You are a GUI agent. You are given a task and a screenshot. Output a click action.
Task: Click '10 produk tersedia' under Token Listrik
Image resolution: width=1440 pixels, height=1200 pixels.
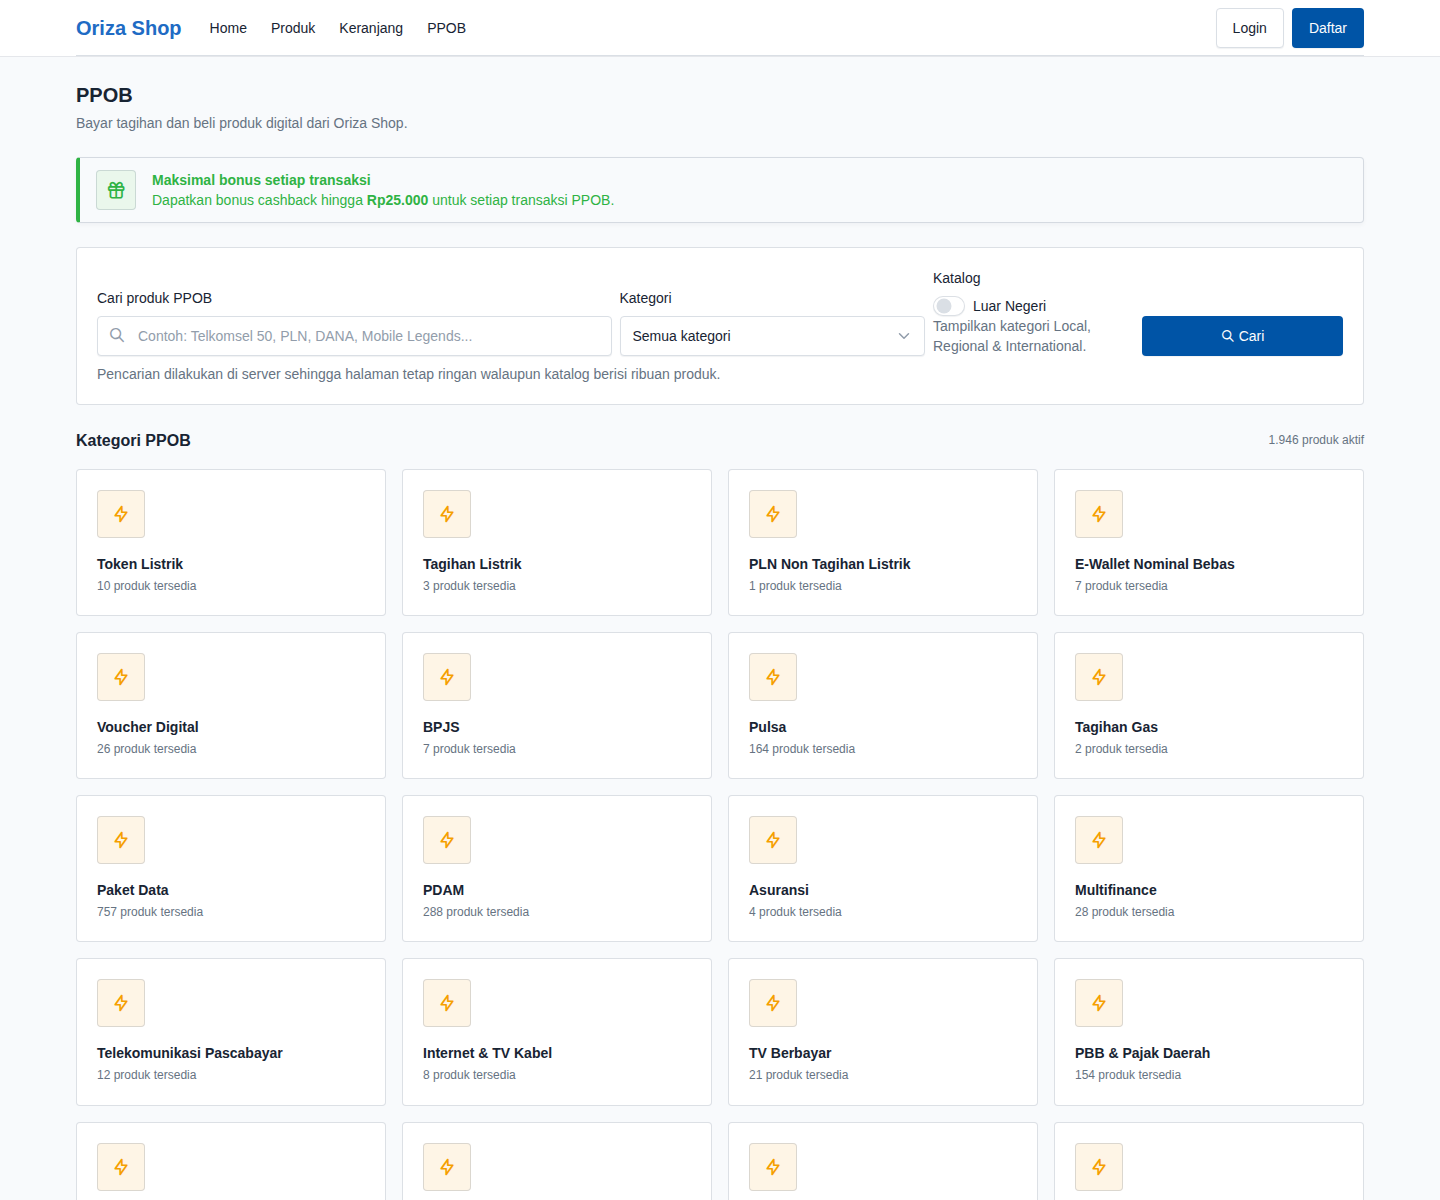click(147, 586)
